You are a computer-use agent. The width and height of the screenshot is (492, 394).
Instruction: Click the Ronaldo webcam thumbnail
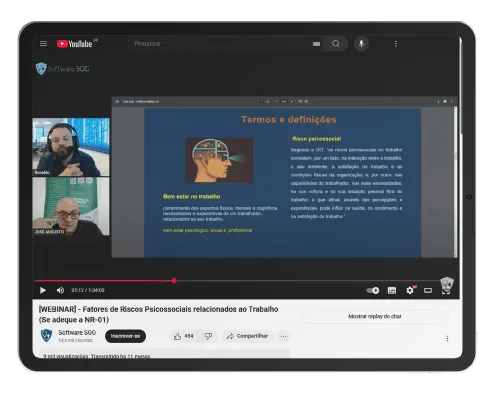coord(71,147)
